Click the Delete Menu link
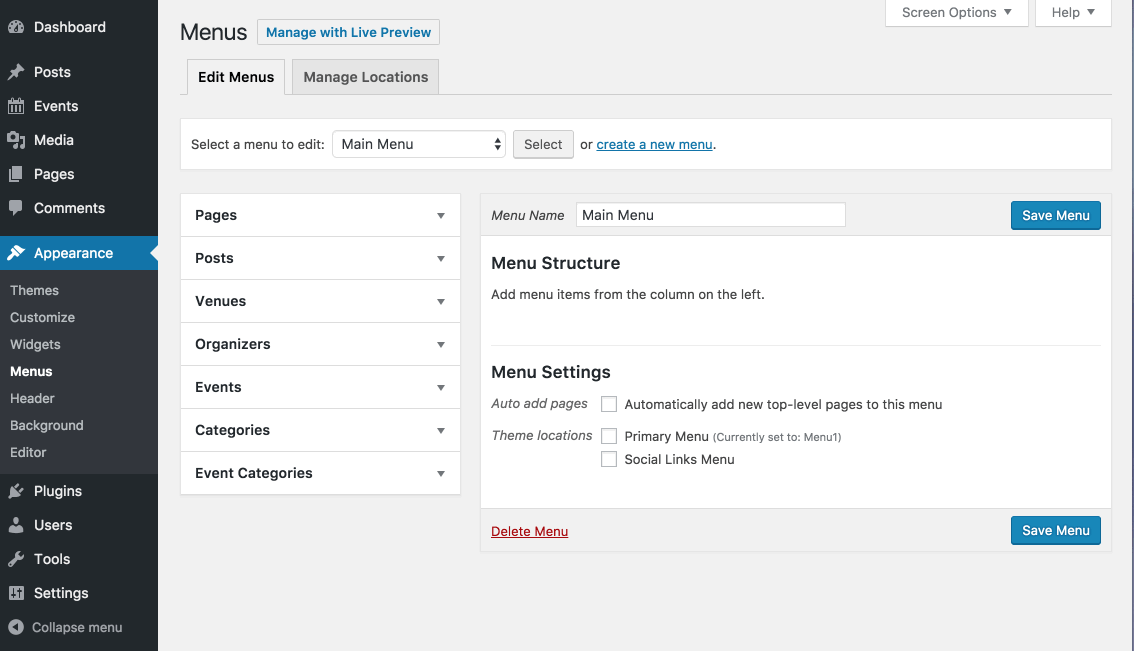Screen dimensions: 1134x651 tap(529, 531)
